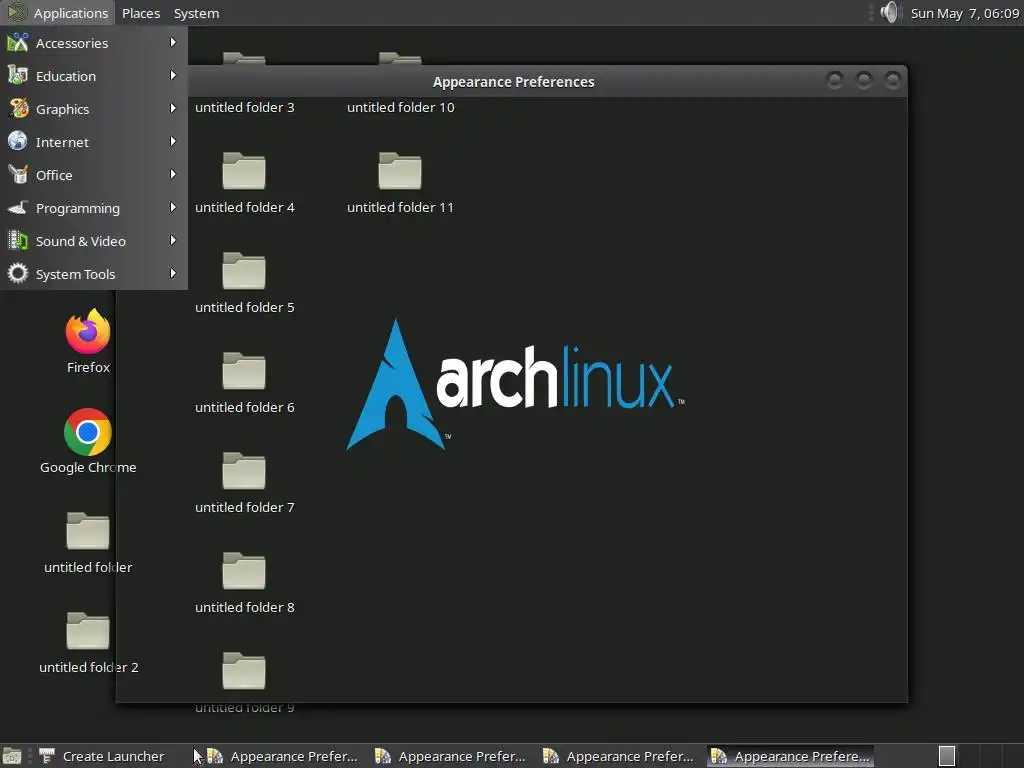
Task: Click the highlighted Appearance Preferences taskbar button
Action: (x=790, y=756)
